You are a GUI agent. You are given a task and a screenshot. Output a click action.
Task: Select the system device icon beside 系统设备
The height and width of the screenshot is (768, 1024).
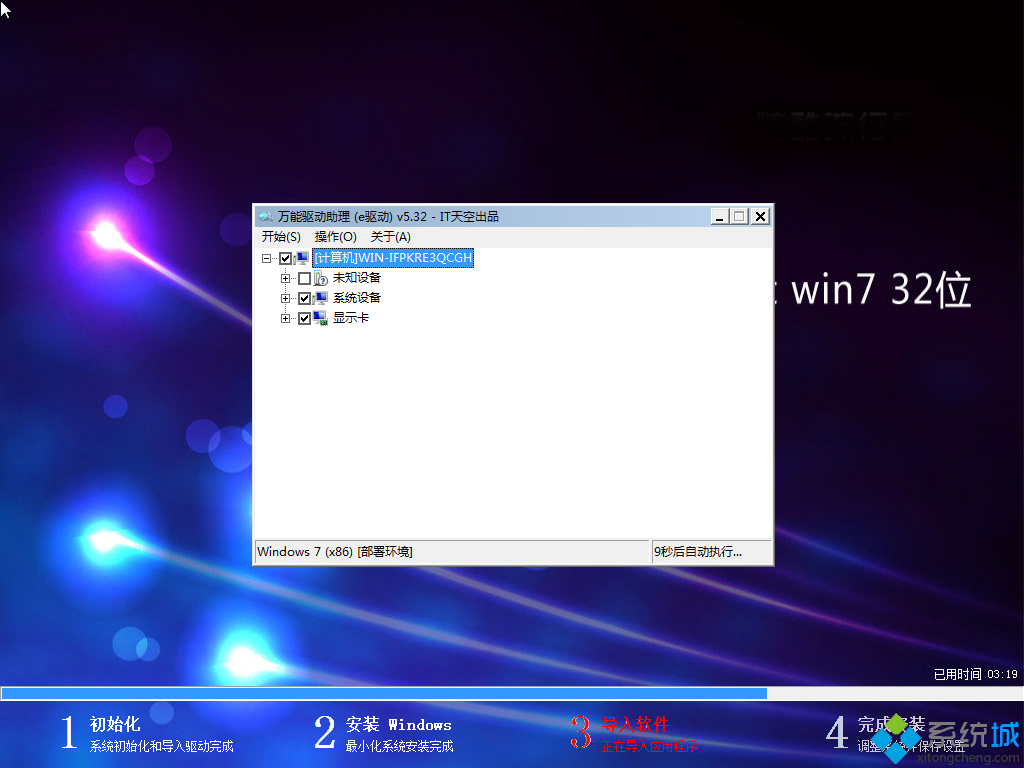(320, 298)
